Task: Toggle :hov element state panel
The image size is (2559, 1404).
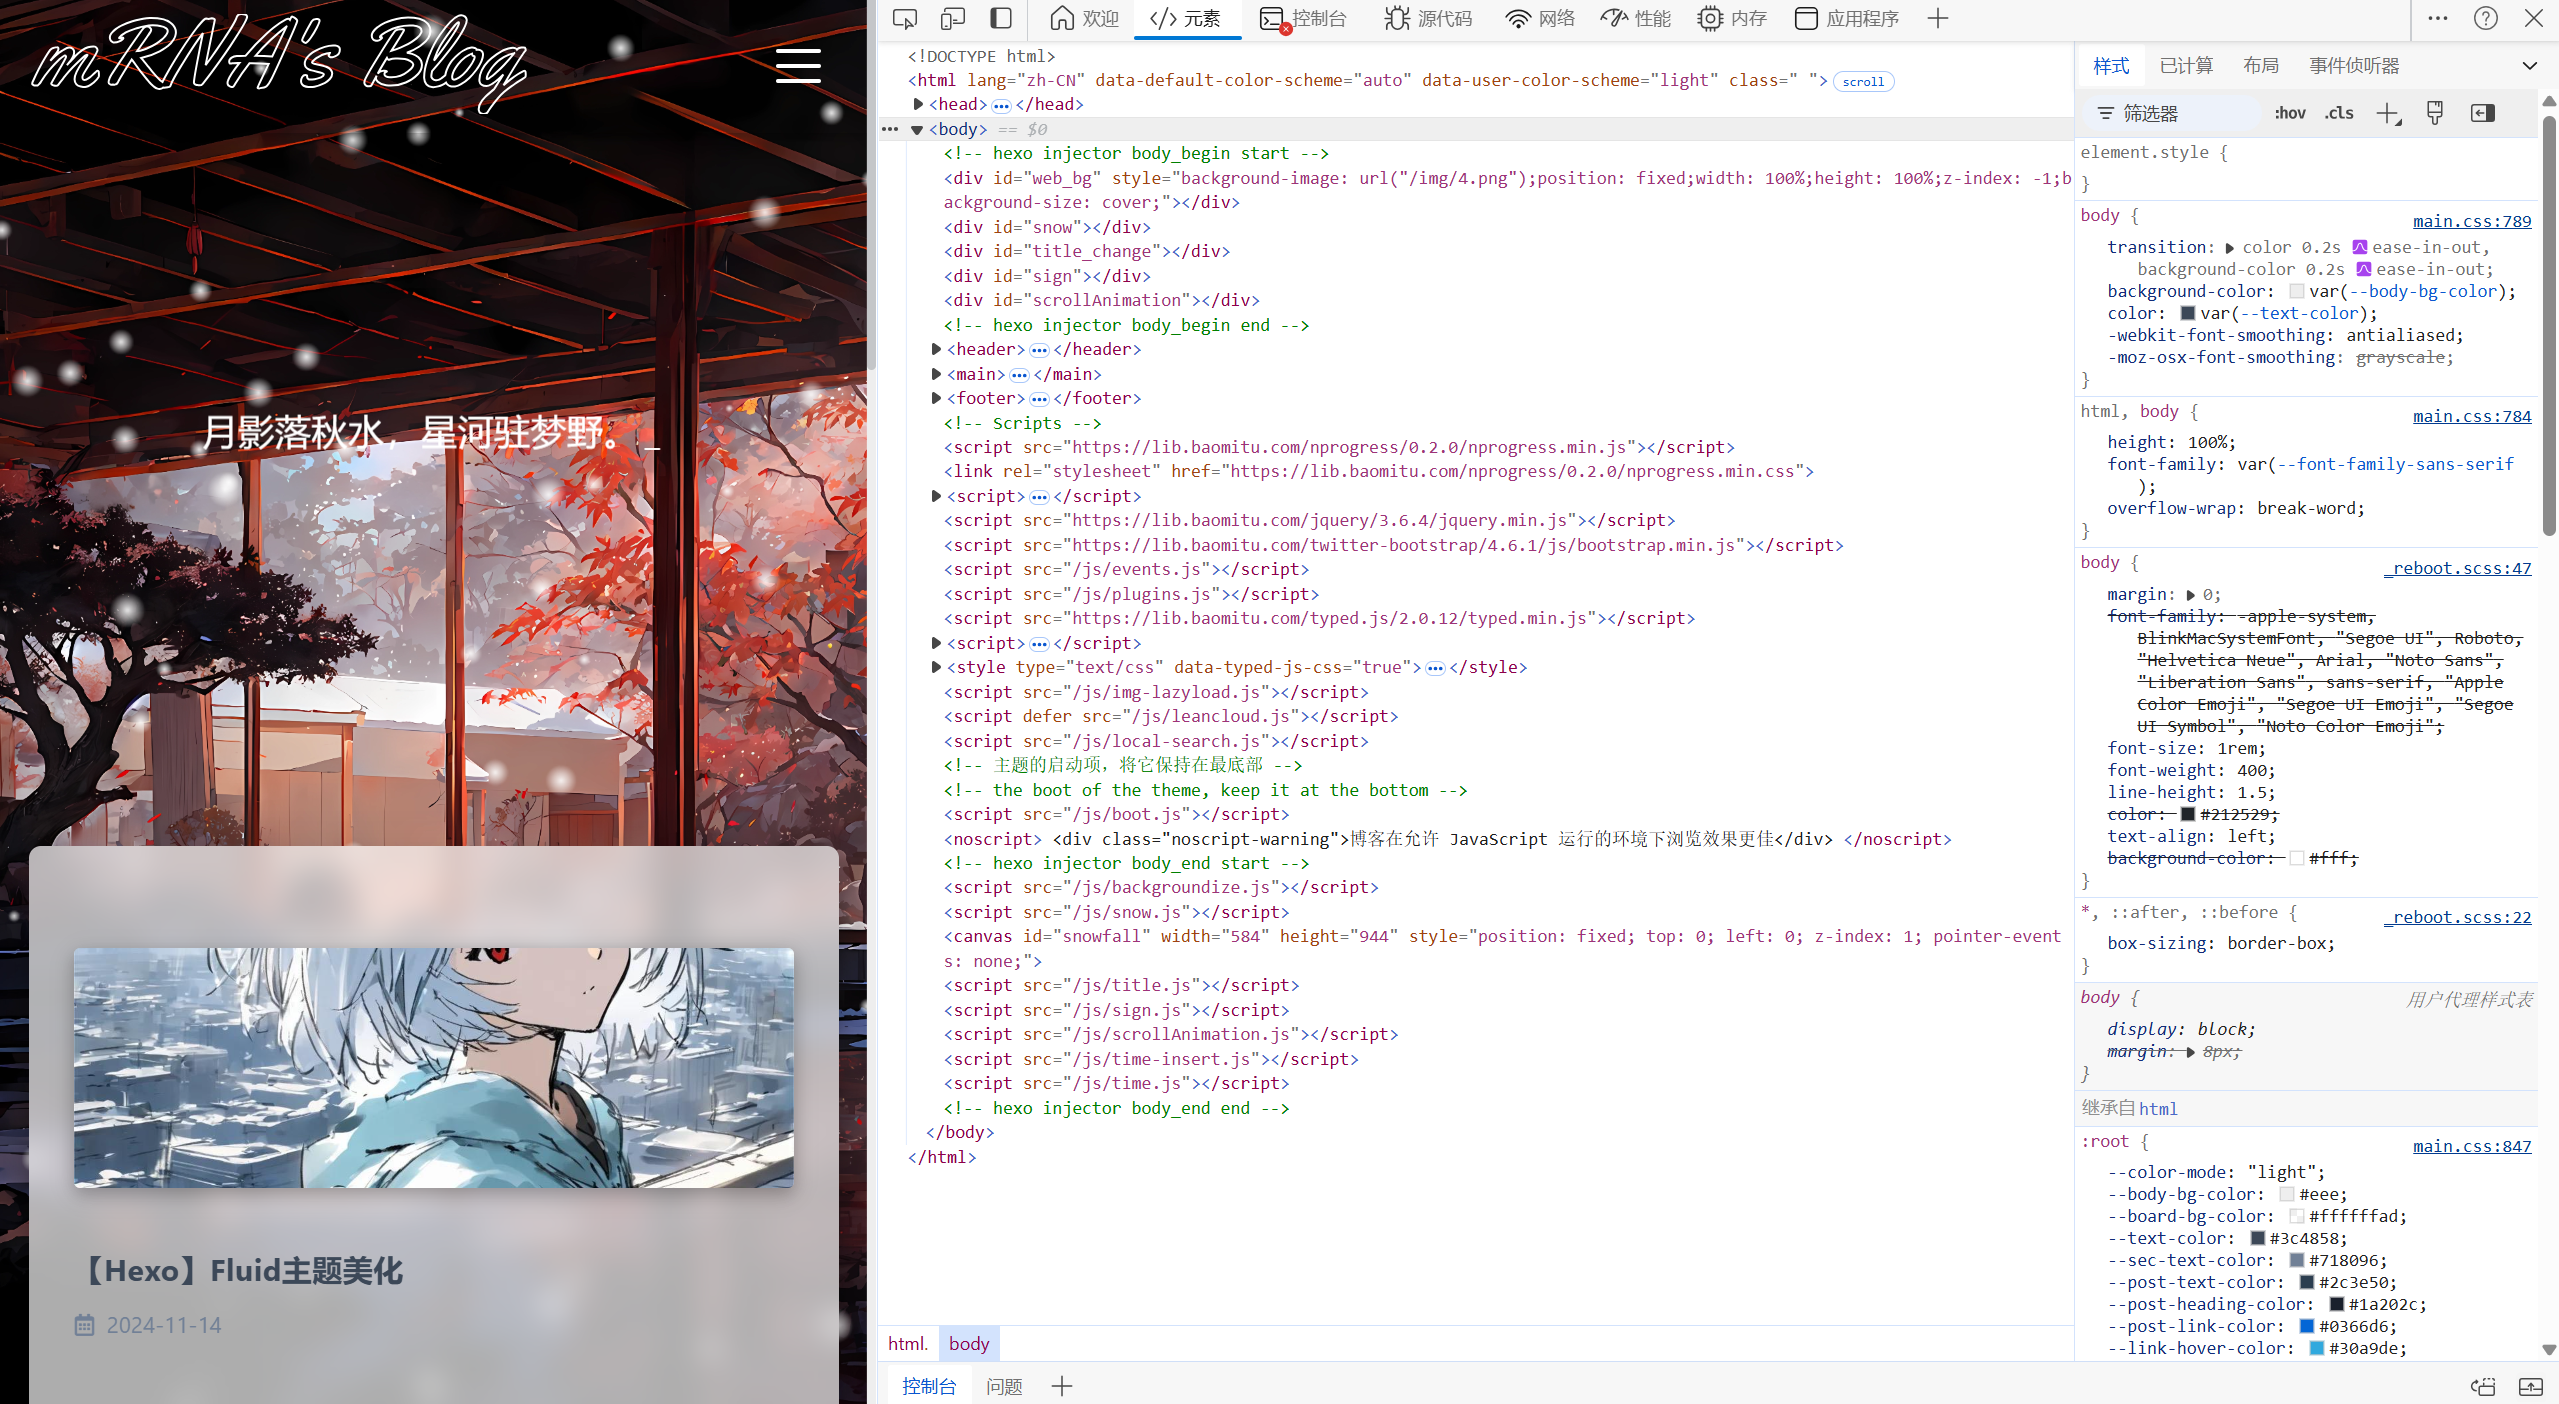Action: (2290, 113)
